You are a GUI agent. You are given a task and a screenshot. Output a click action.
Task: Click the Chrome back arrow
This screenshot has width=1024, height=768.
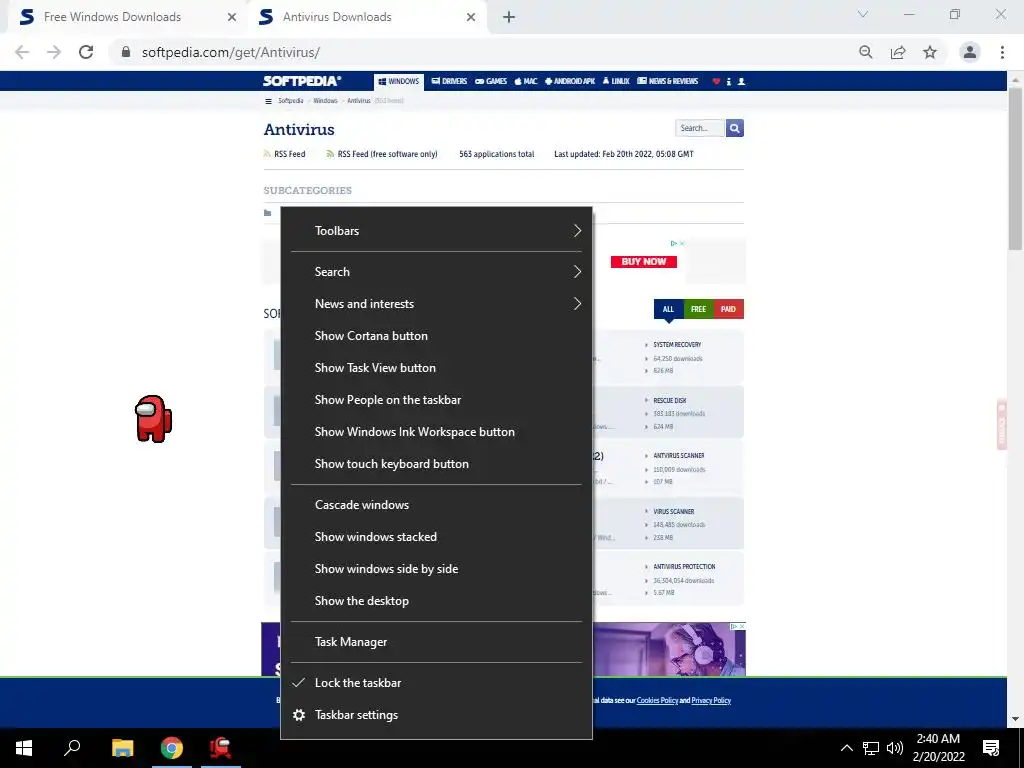click(22, 52)
